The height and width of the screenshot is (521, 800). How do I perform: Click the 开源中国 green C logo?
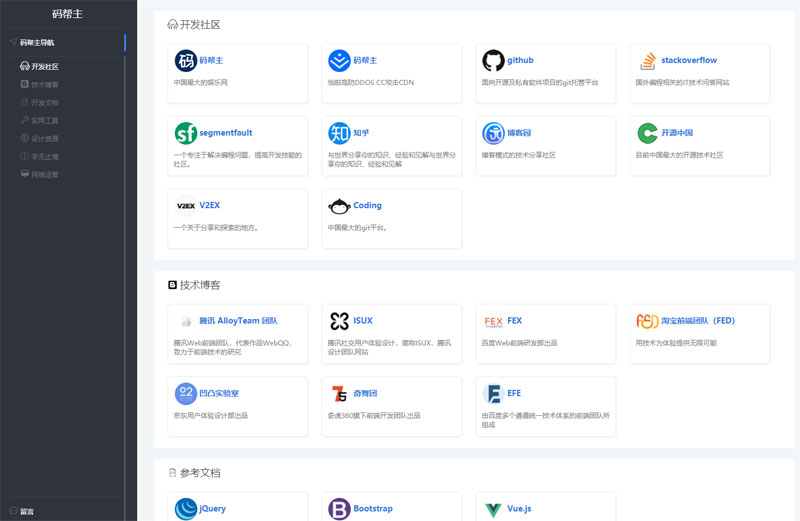tap(647, 133)
